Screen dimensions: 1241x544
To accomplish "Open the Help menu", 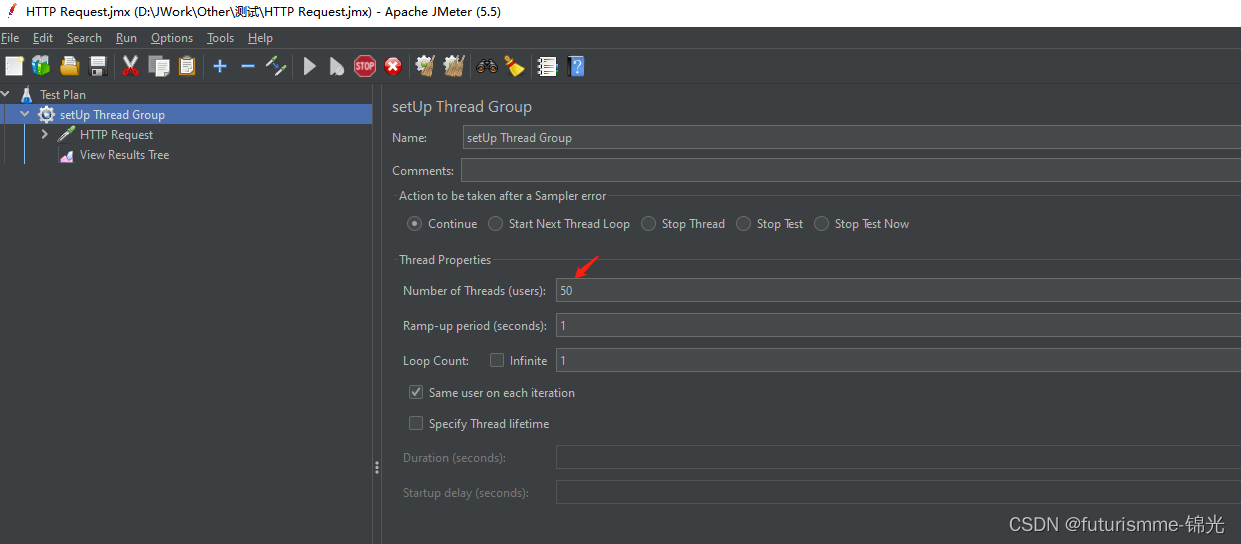I will [260, 38].
